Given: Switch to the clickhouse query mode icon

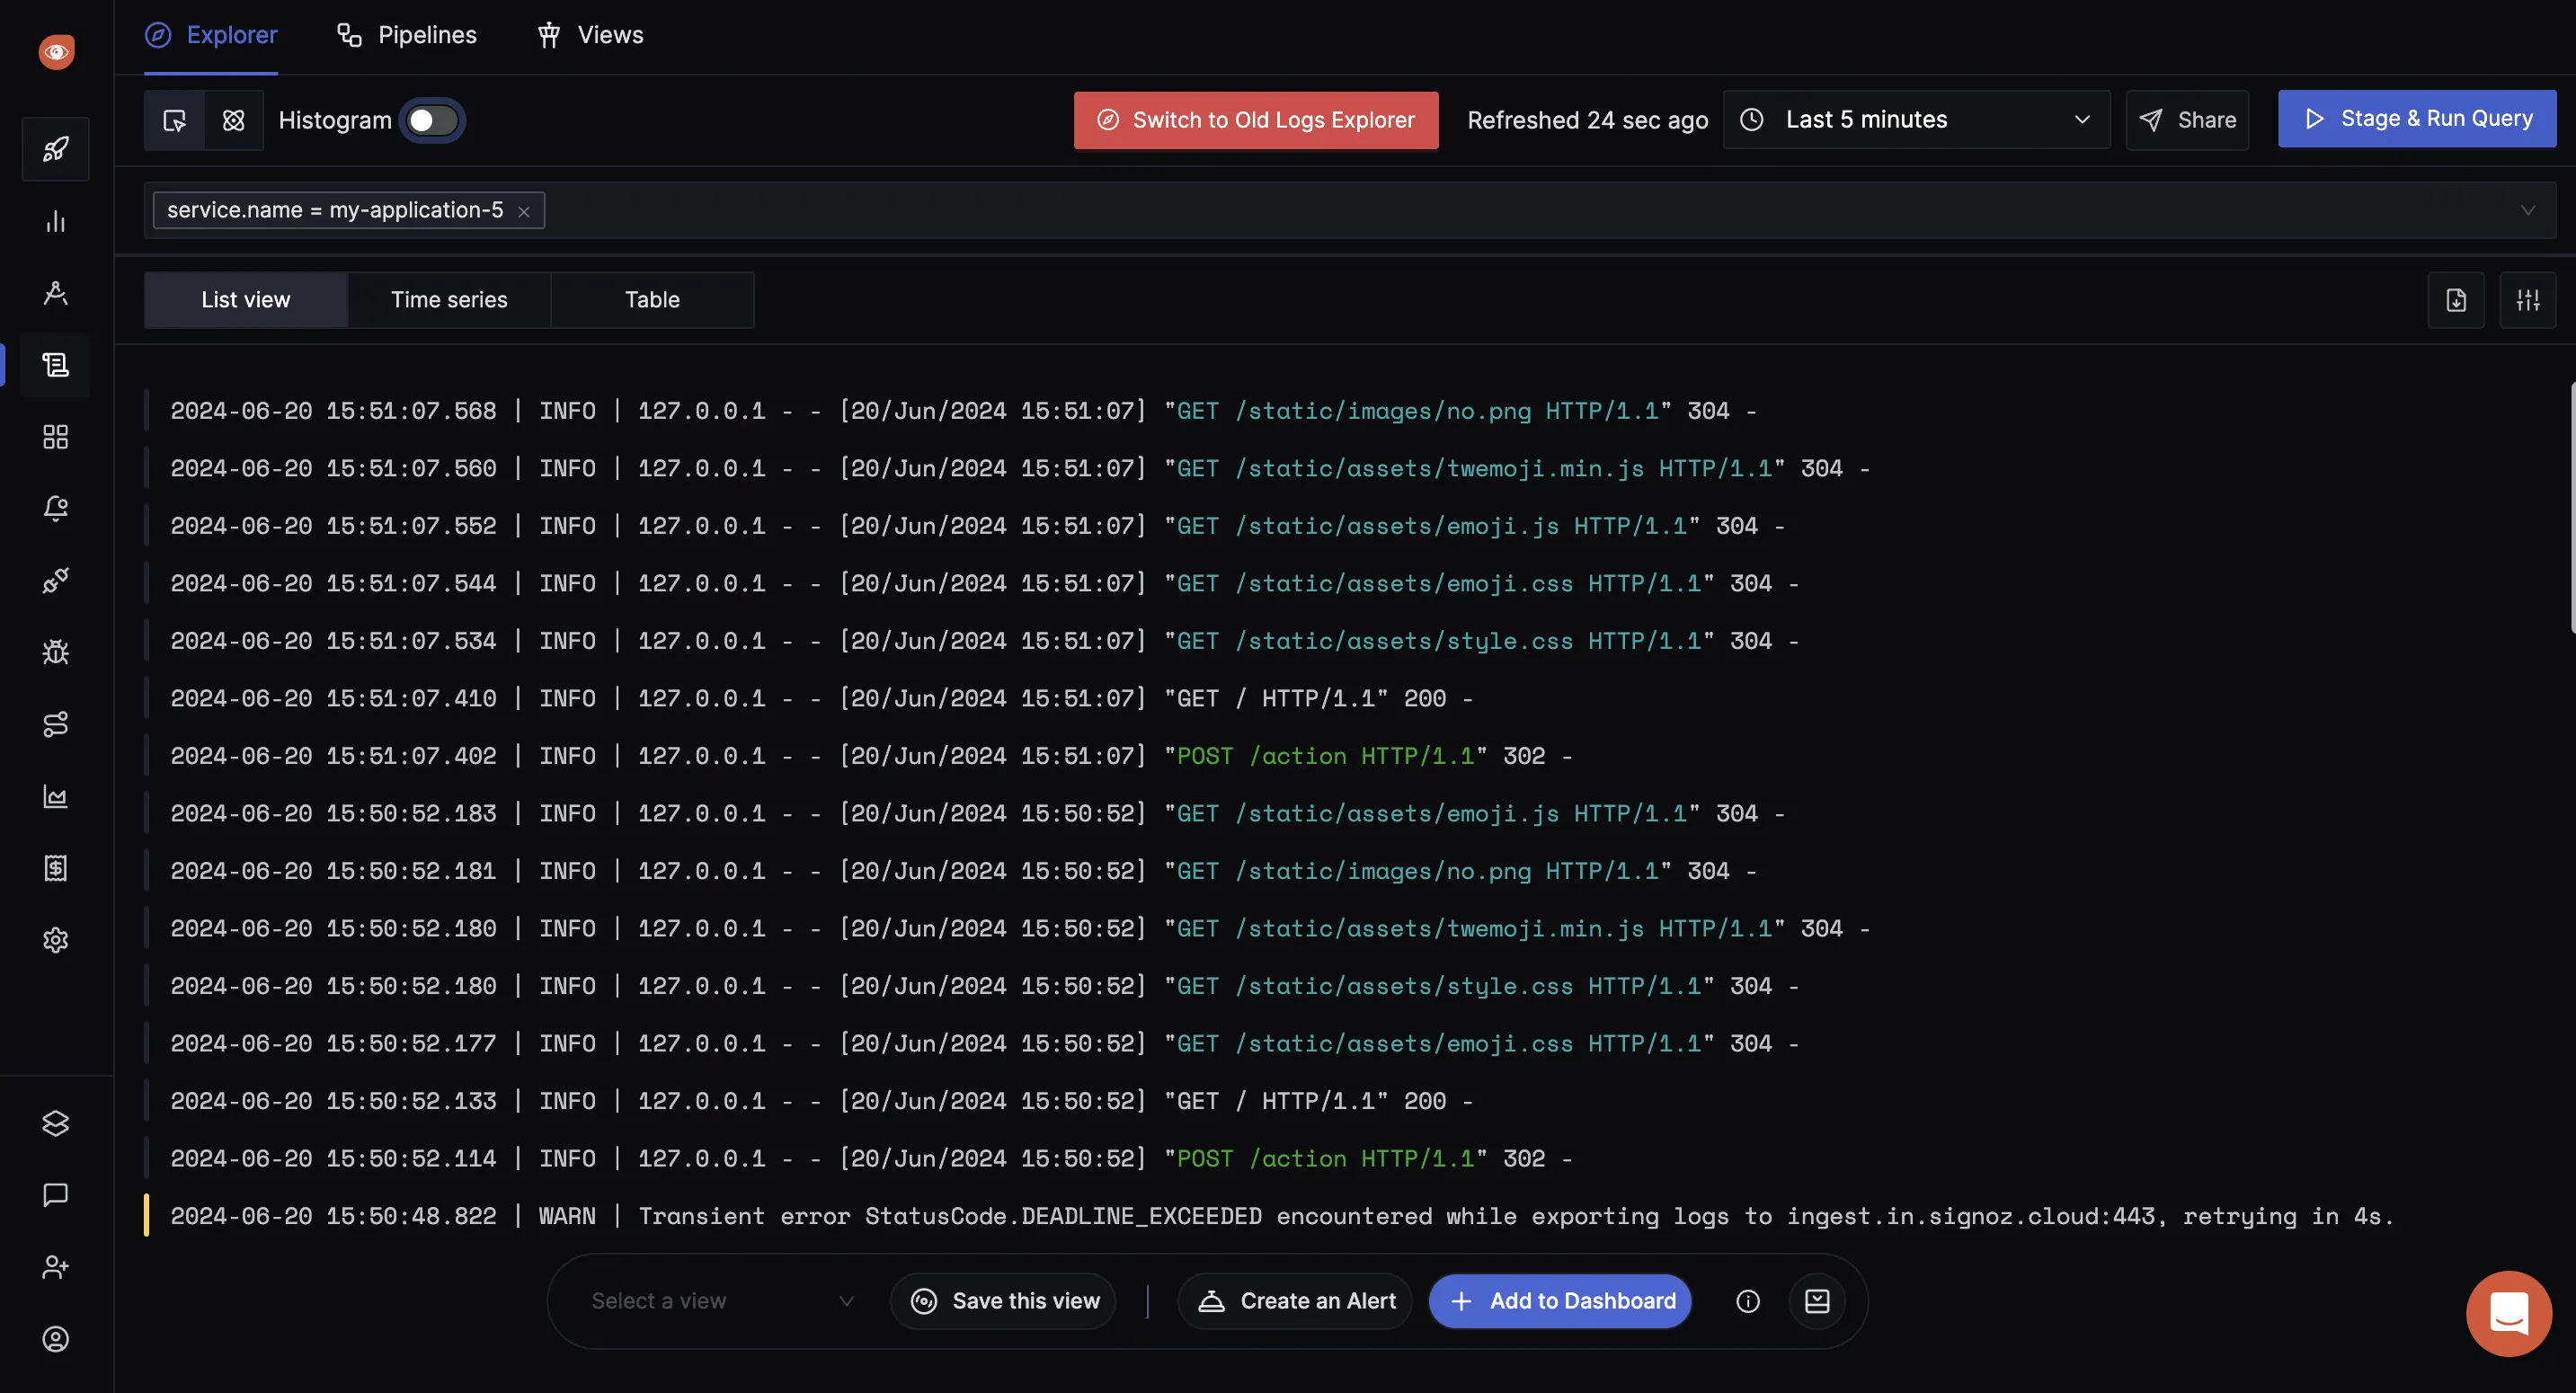Looking at the screenshot, I should point(233,120).
